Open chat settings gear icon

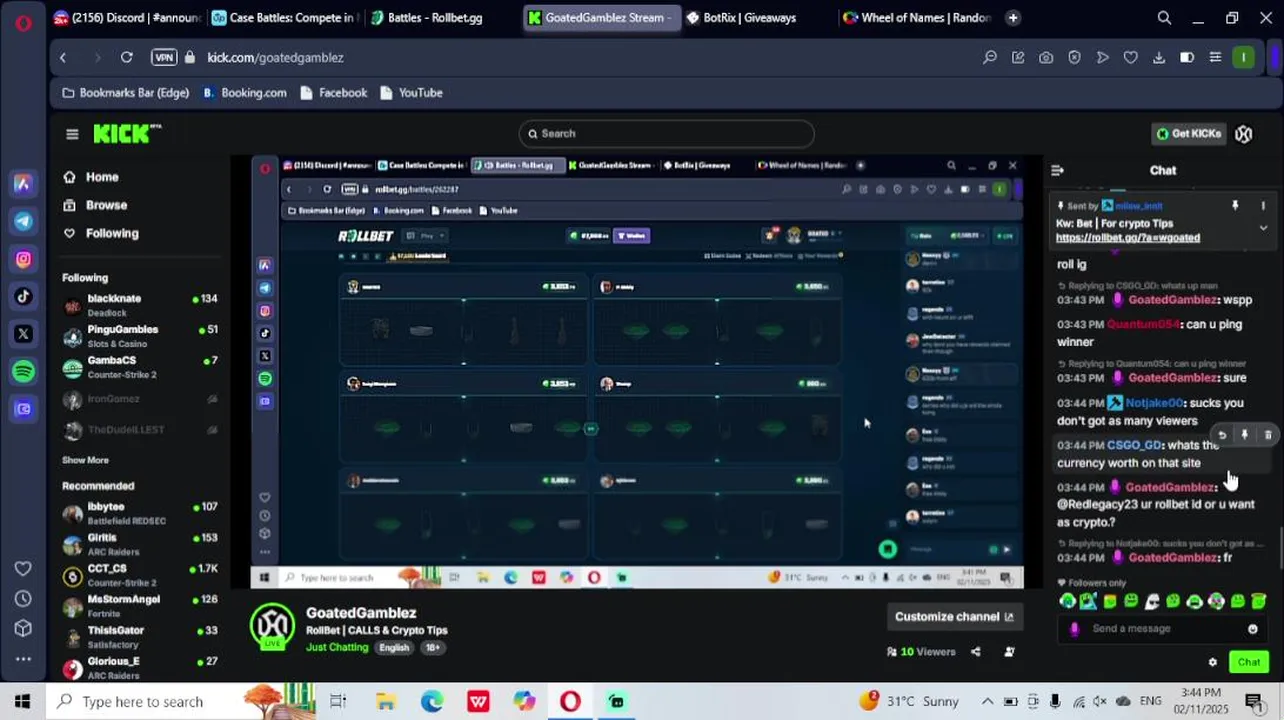click(x=1213, y=662)
